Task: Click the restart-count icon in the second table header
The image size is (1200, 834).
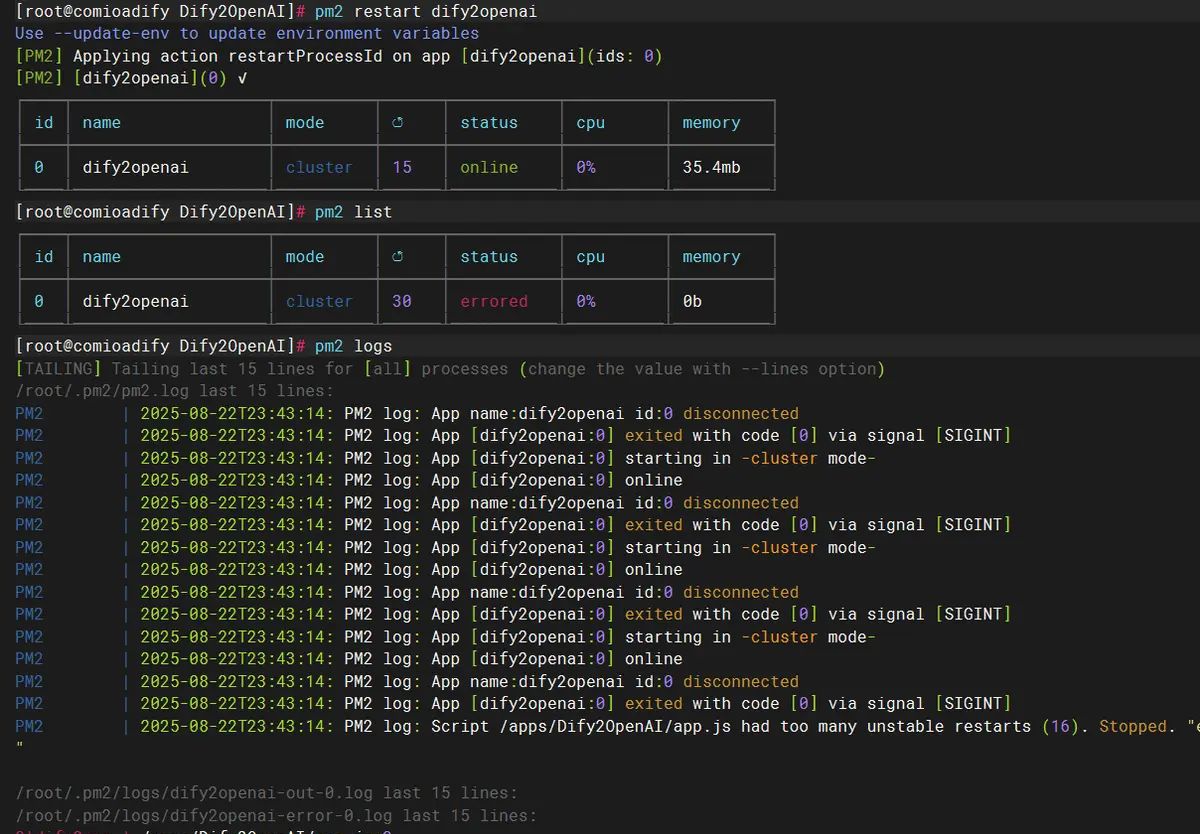Action: coord(397,257)
